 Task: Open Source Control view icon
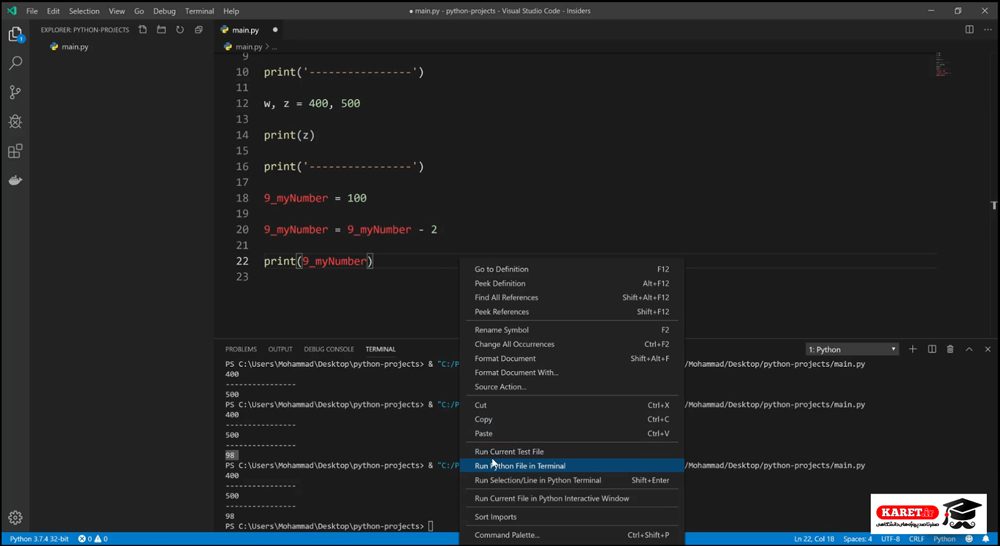point(15,92)
